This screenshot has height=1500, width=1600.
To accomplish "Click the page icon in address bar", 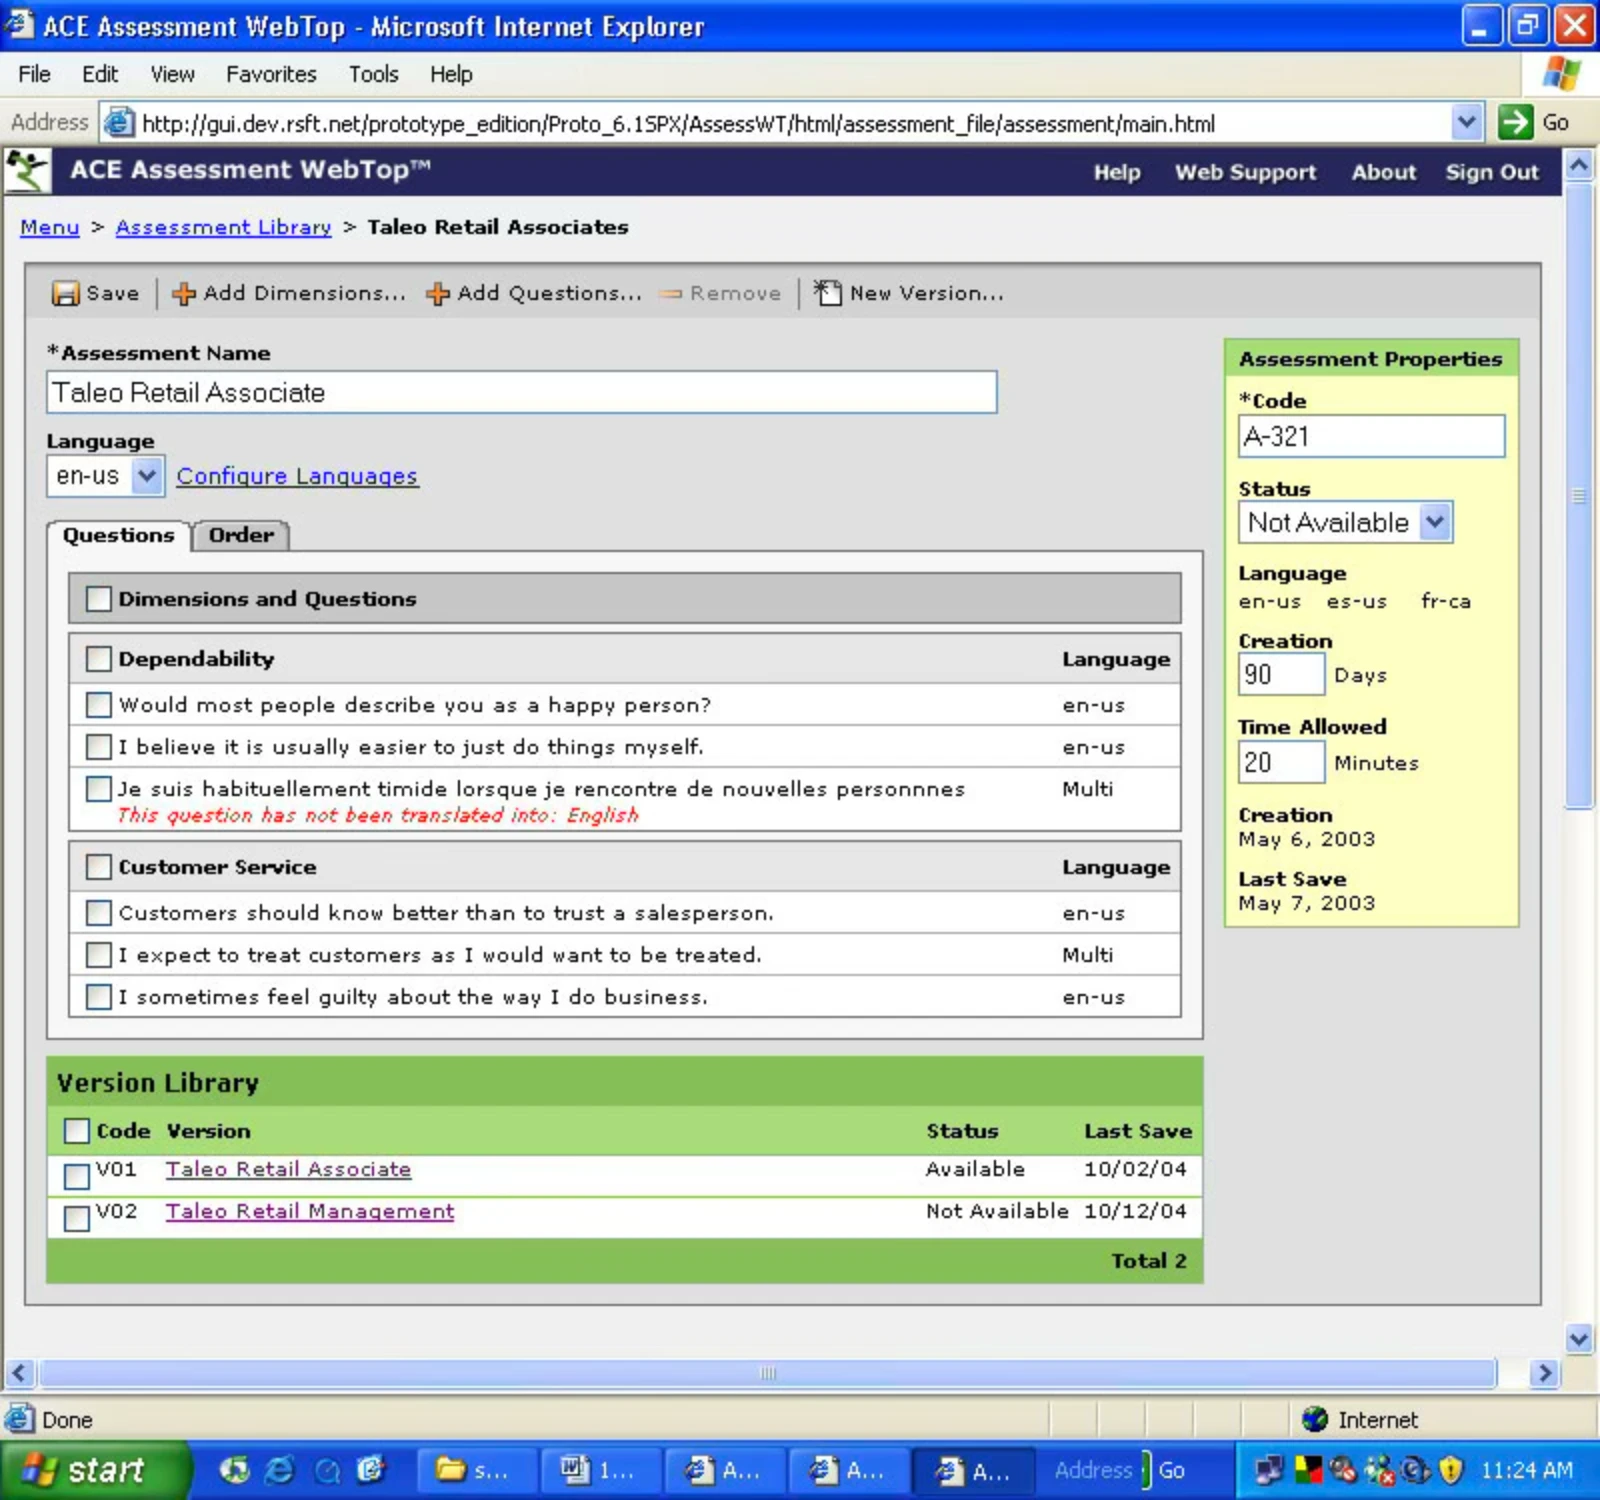I will [119, 122].
